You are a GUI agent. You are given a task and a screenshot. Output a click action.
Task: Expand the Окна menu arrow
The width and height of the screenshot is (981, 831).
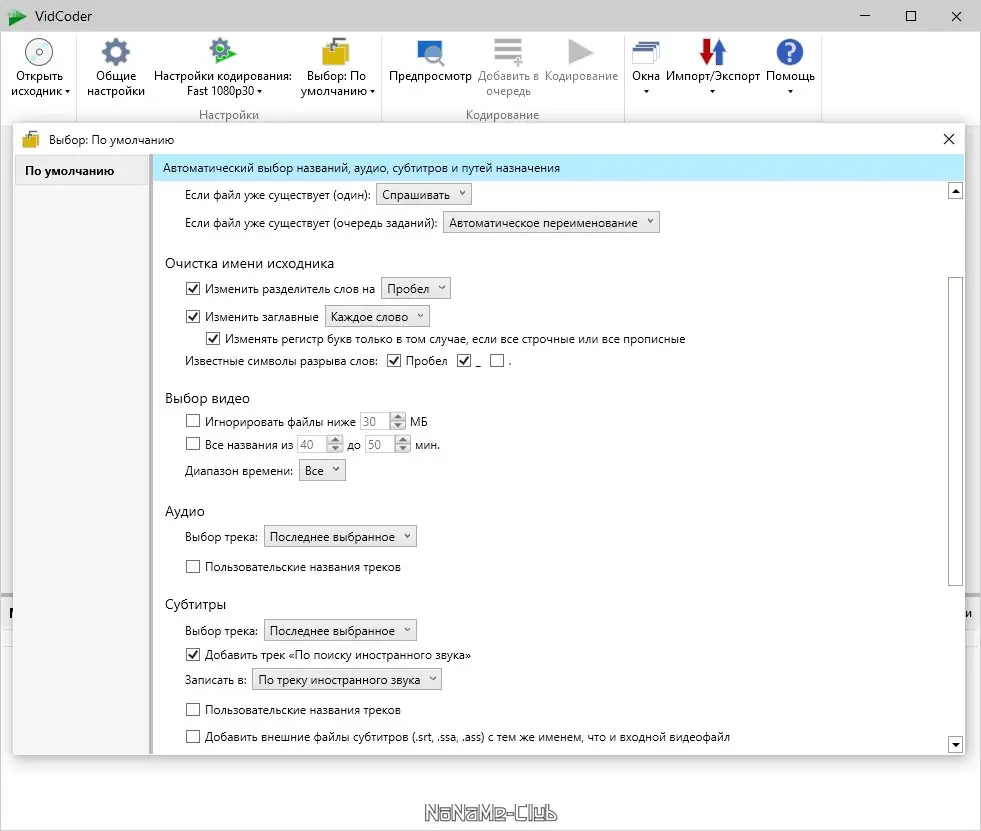coord(646,91)
